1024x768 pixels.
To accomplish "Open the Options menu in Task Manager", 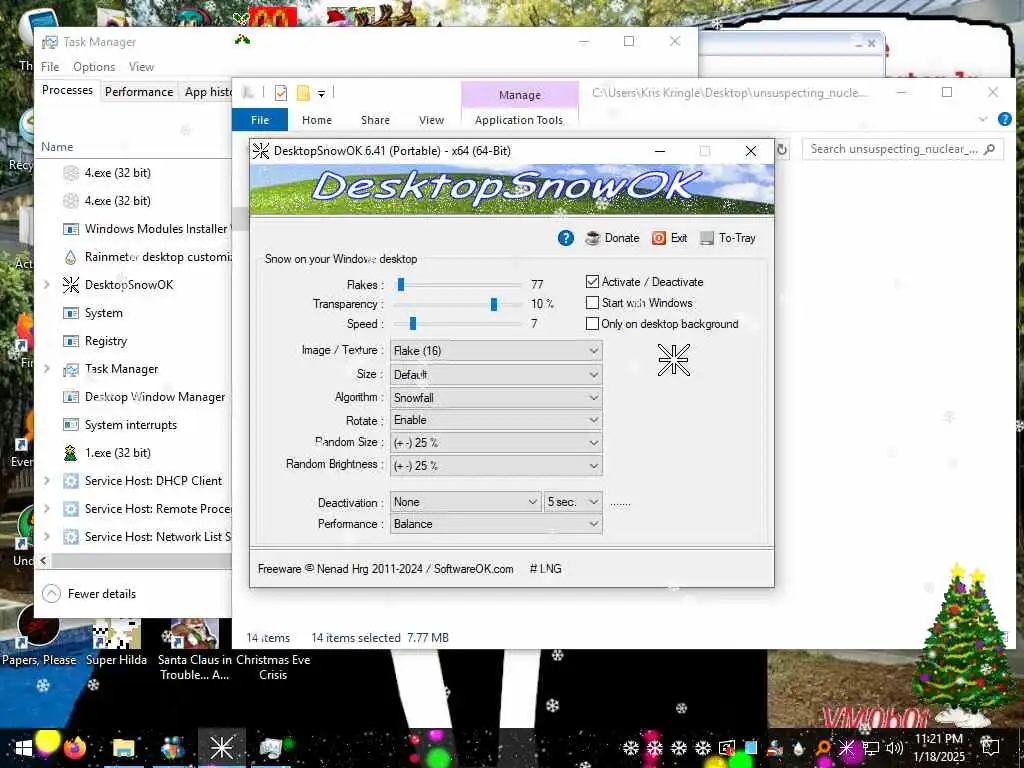I will tap(94, 67).
